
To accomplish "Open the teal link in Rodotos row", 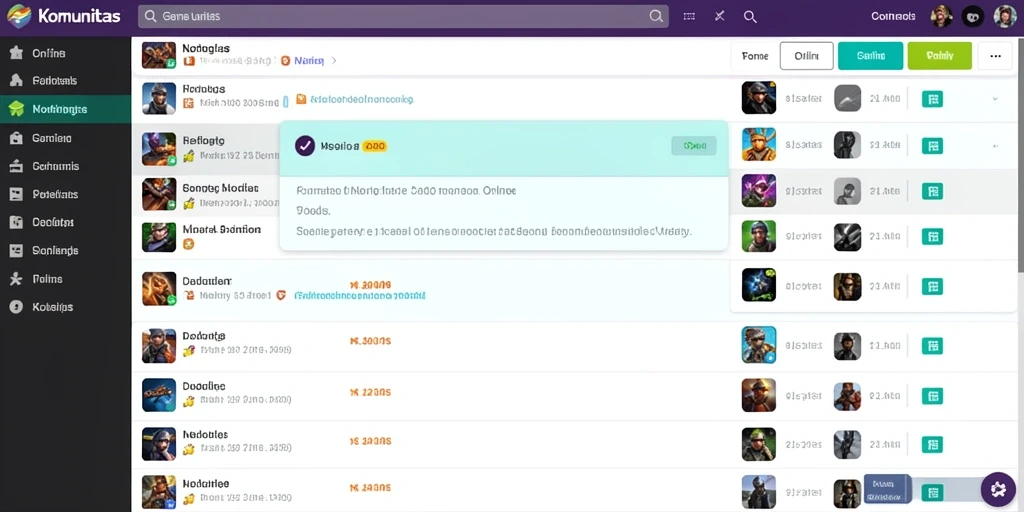I will (362, 100).
